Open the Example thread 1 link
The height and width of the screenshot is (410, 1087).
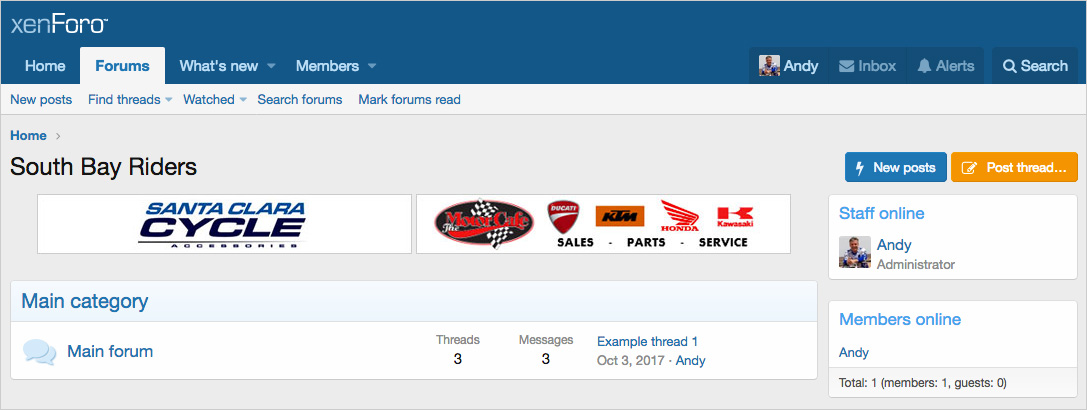point(647,341)
